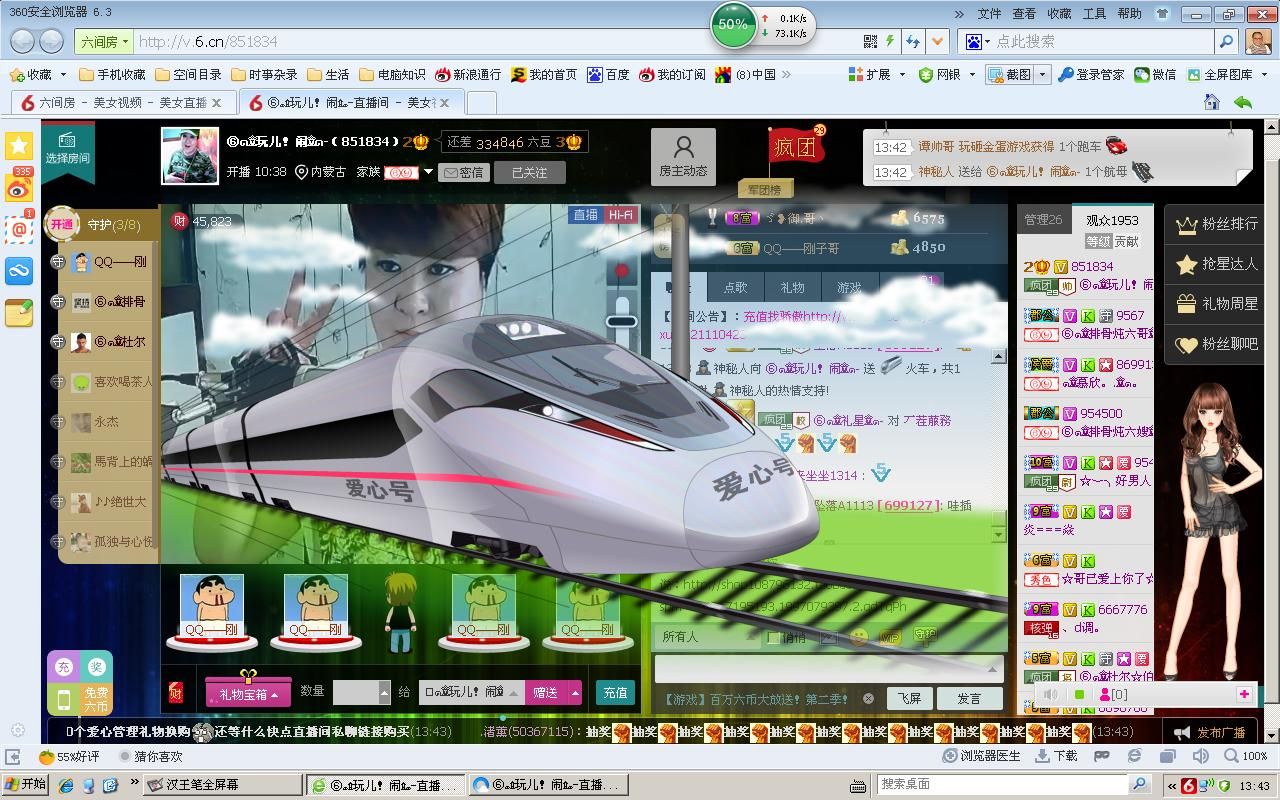The height and width of the screenshot is (800, 1280).
Task: Click the red record button on video
Action: pyautogui.click(x=621, y=271)
